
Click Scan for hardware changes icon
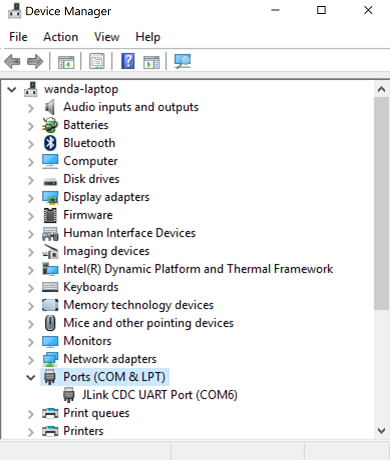[x=182, y=61]
